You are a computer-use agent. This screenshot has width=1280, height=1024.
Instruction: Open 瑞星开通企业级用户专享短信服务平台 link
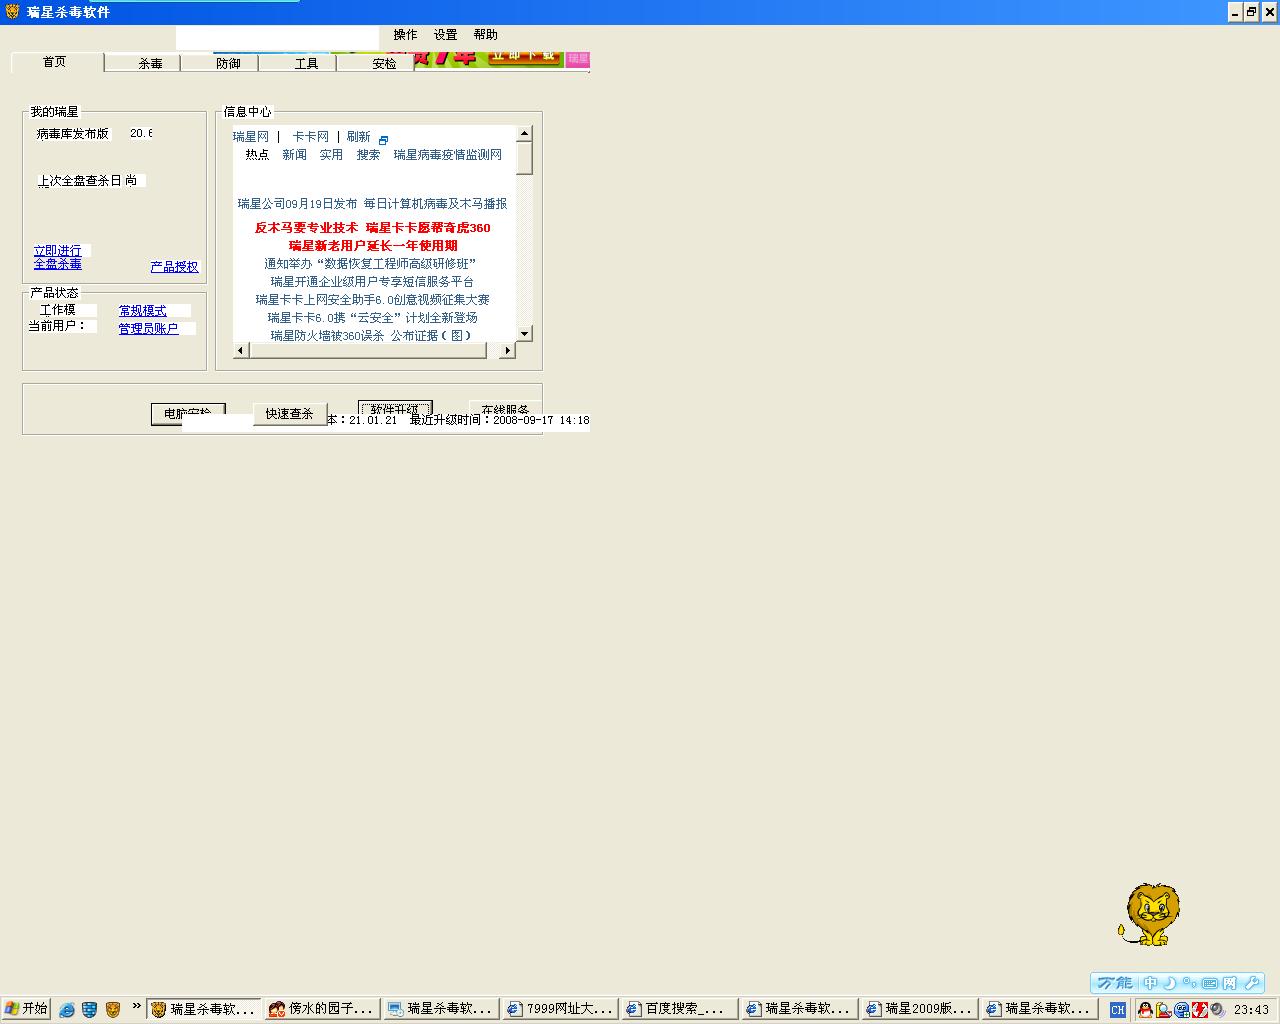(x=372, y=282)
